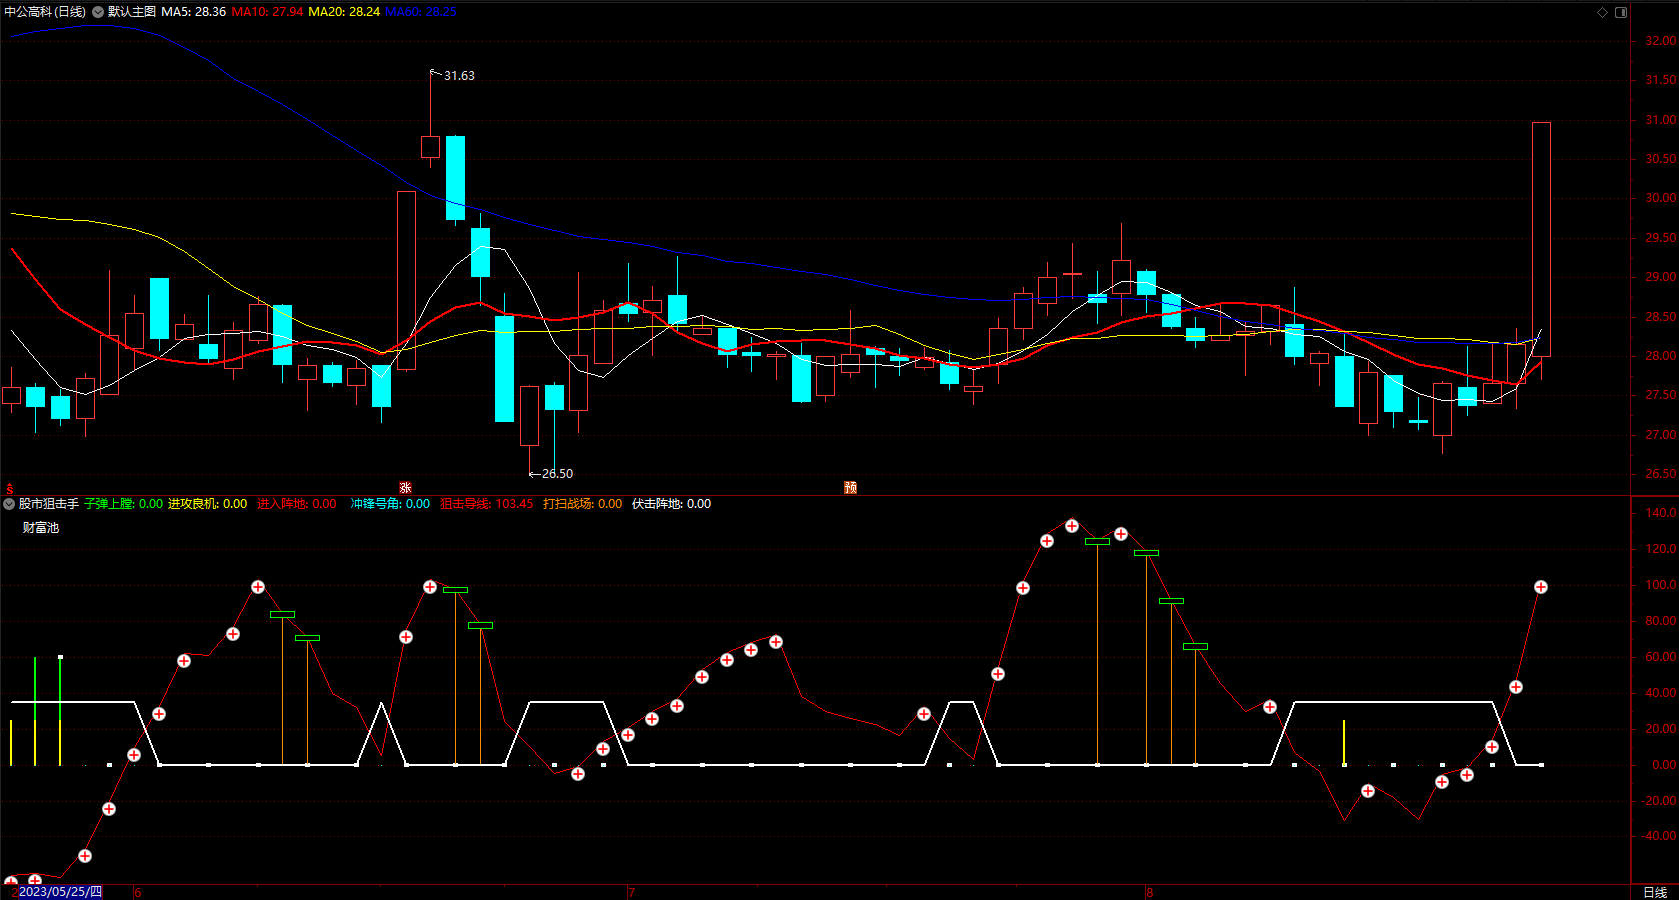Viewport: 1679px width, 900px height.
Task: Switch period via 日线 at bottom right
Action: point(1655,892)
